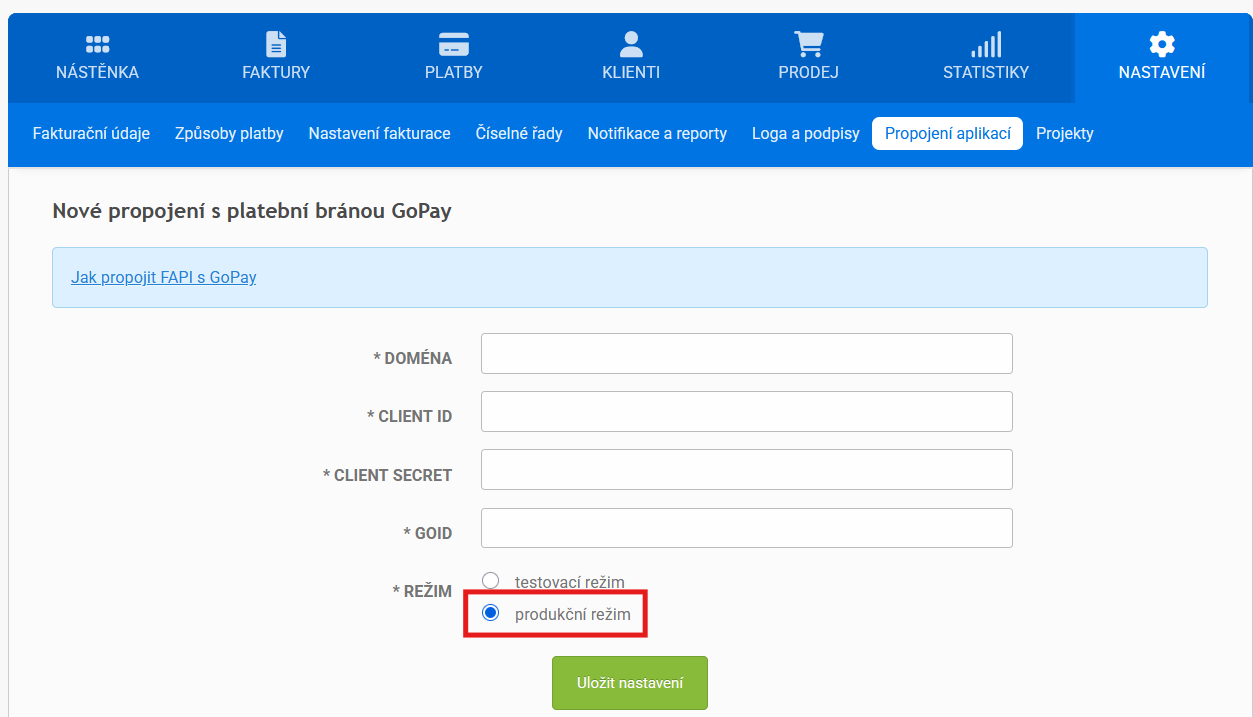Click the produkční režim label text
This screenshot has width=1253, height=717.
(x=573, y=614)
